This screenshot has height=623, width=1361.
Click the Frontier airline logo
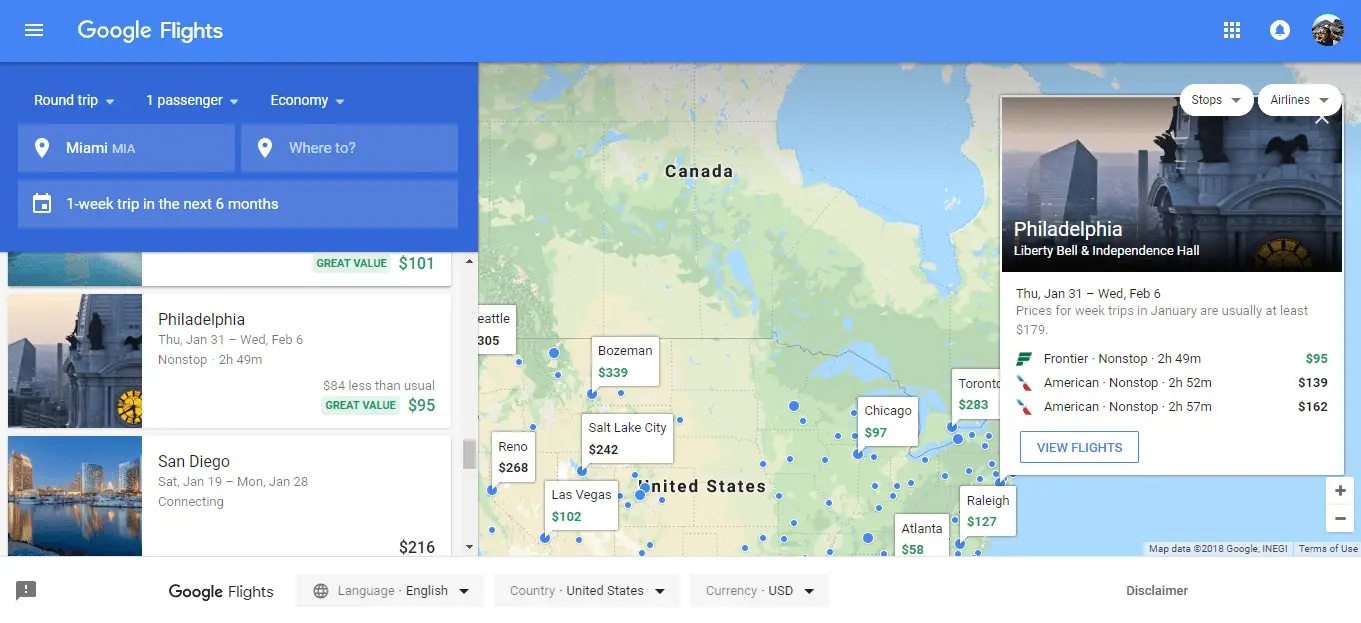coord(1024,359)
